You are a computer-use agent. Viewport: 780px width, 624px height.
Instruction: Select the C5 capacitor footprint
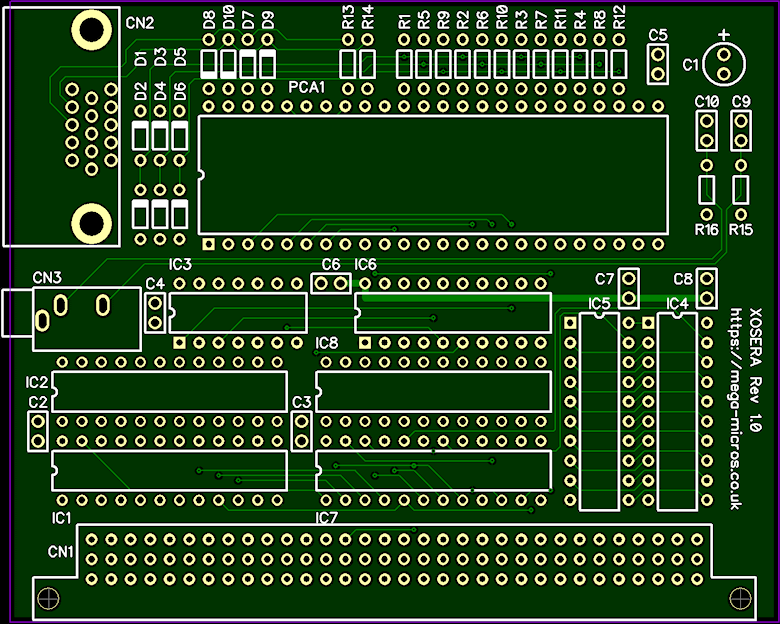coord(657,65)
